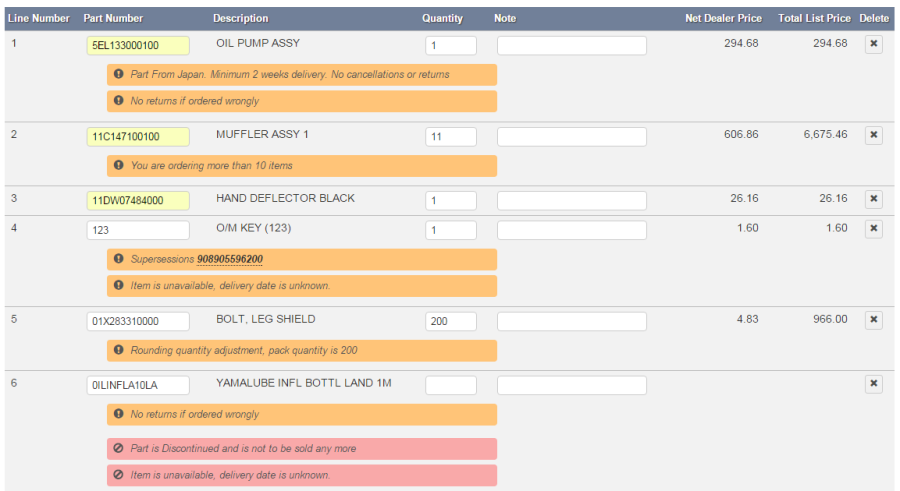Edit part number 5EL133000100 field
The height and width of the screenshot is (491, 900).
(x=138, y=45)
